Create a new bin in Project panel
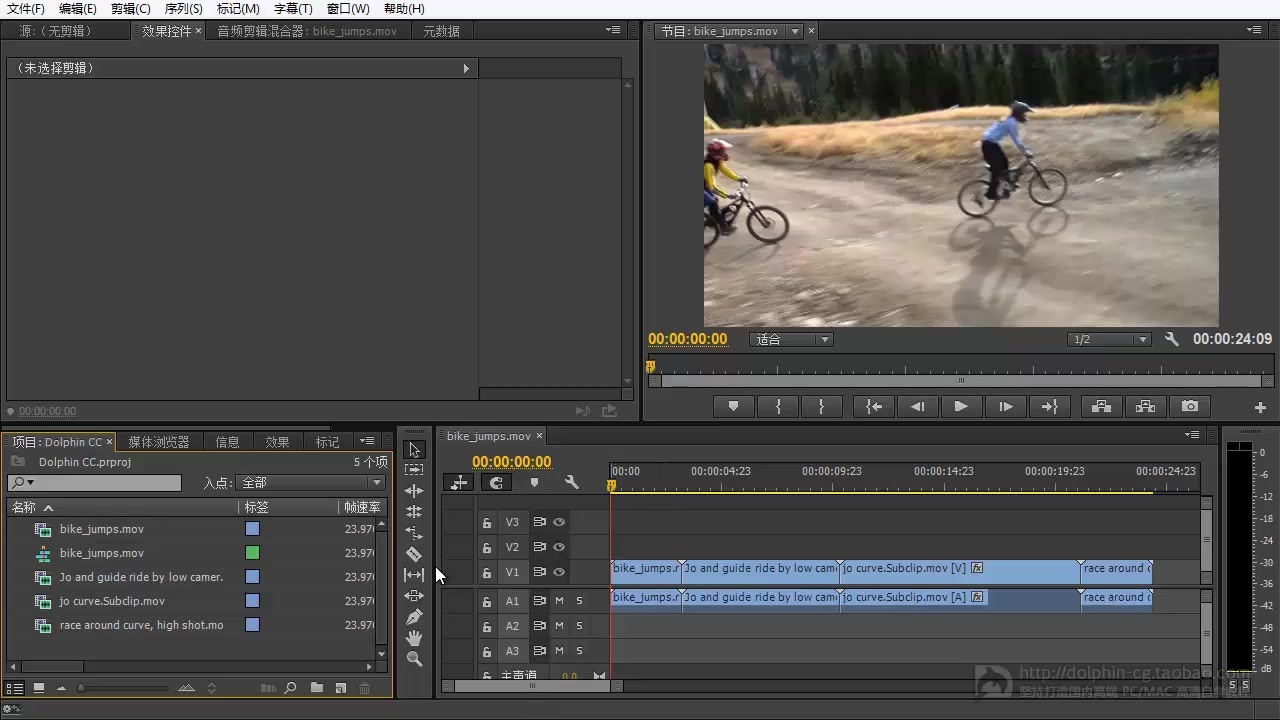 (x=316, y=688)
